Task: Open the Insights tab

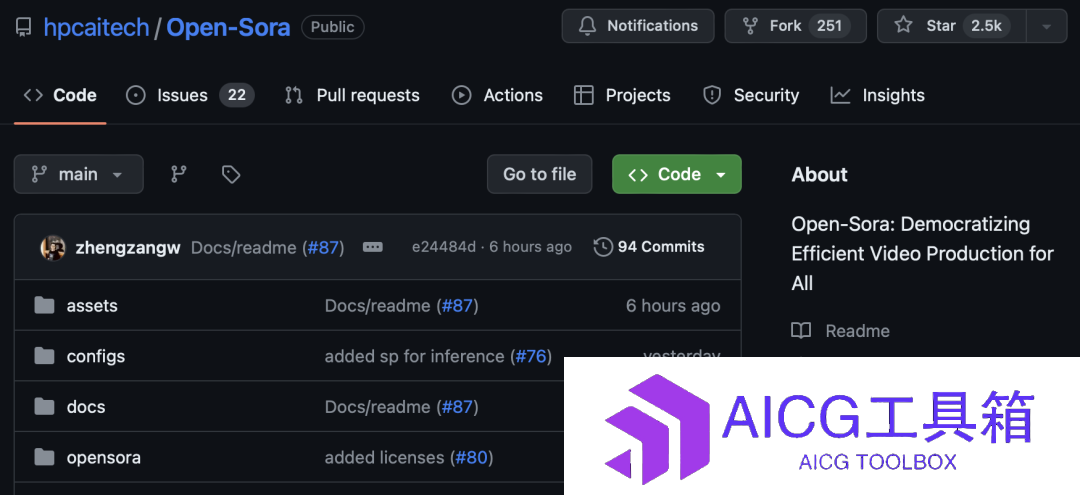Action: pyautogui.click(x=878, y=95)
